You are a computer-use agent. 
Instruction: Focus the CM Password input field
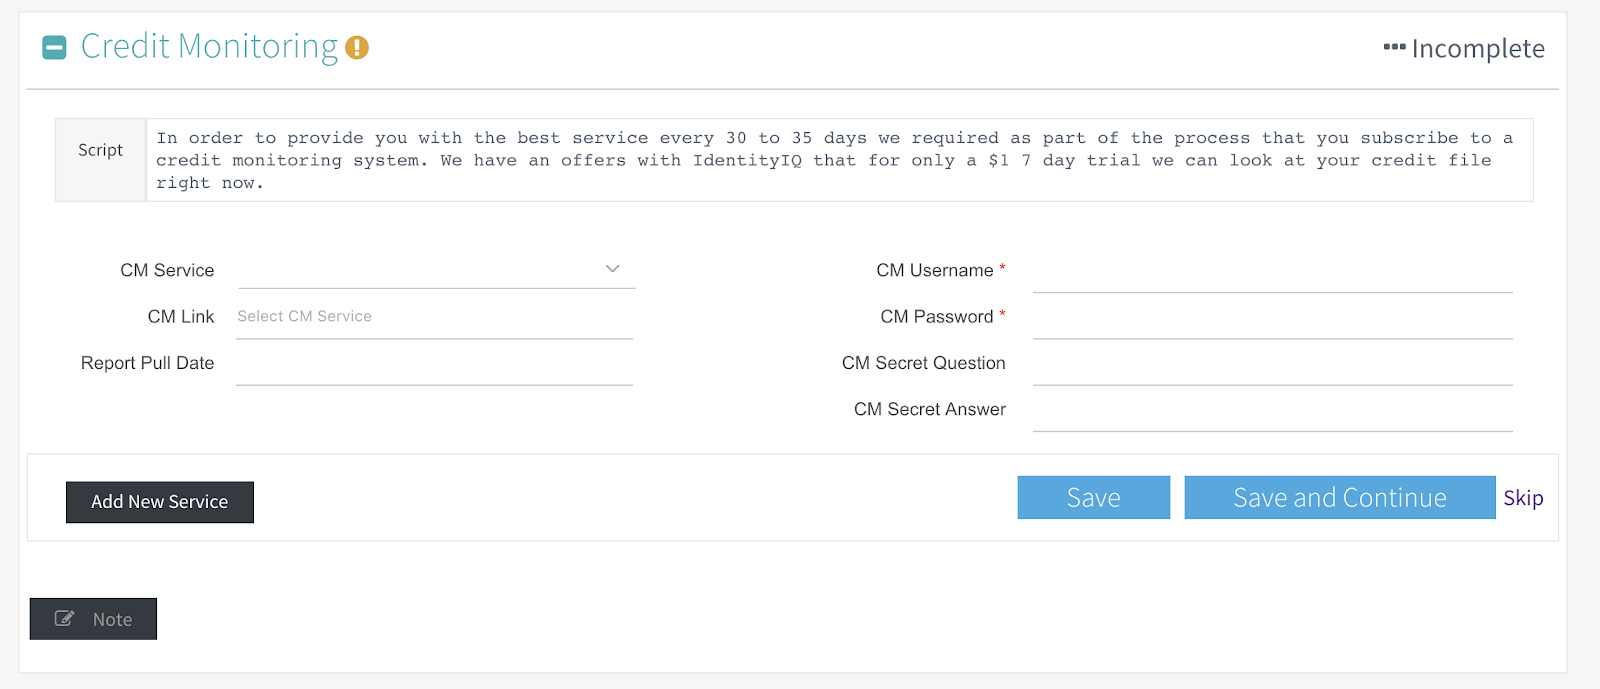(1272, 318)
